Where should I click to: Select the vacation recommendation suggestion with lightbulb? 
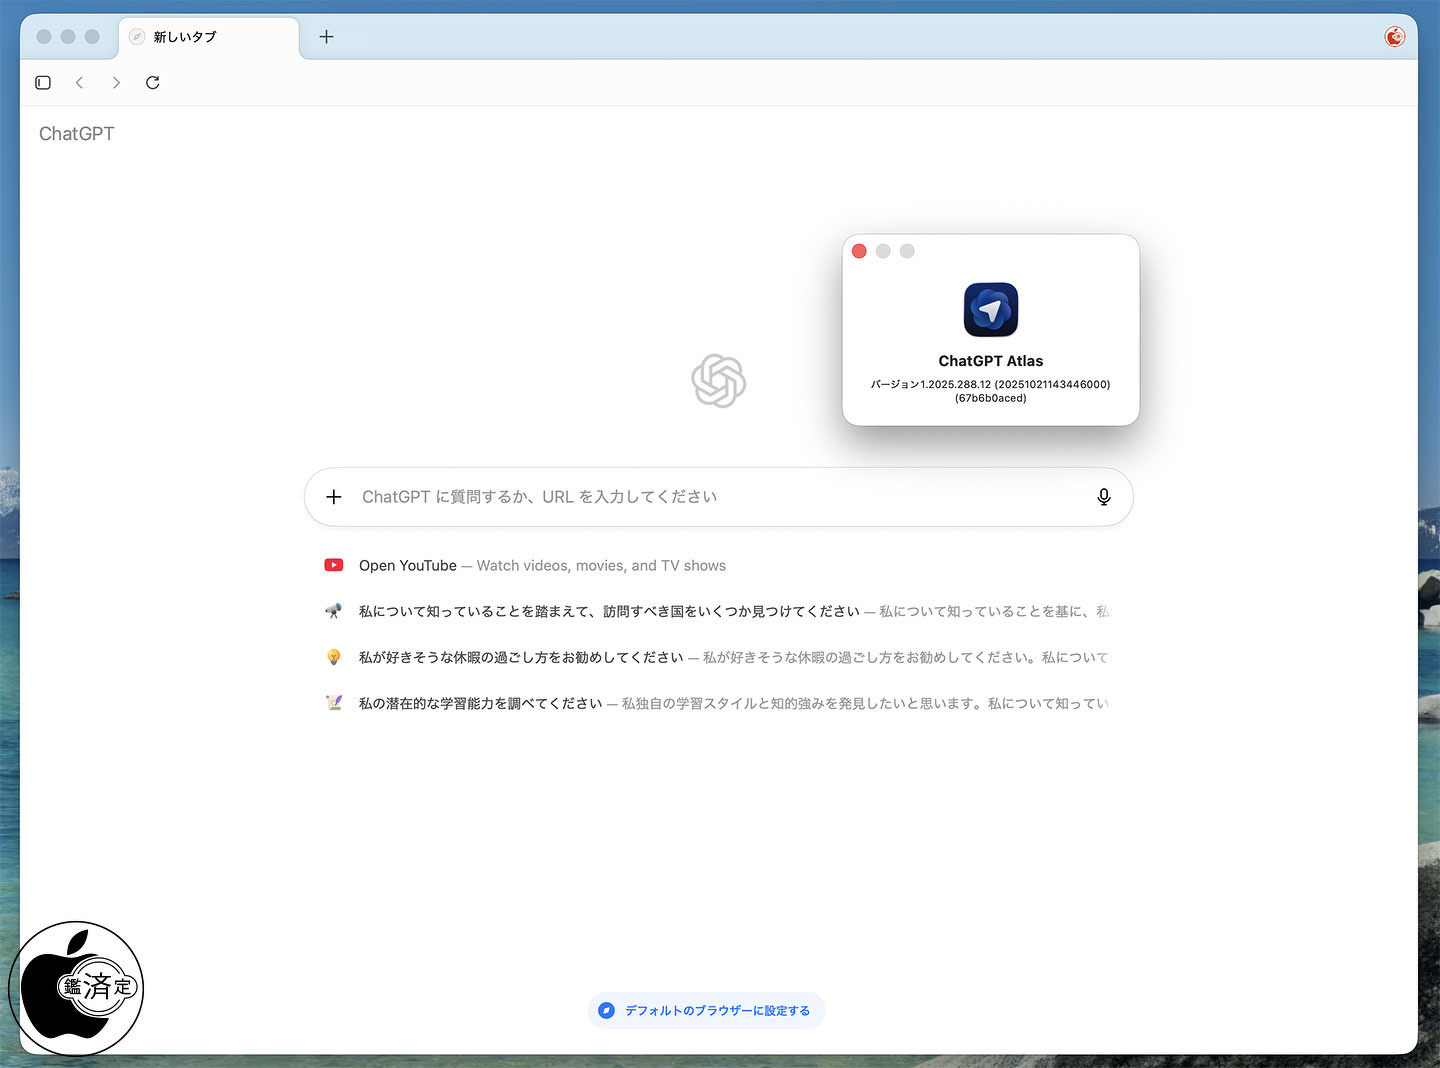pos(520,658)
